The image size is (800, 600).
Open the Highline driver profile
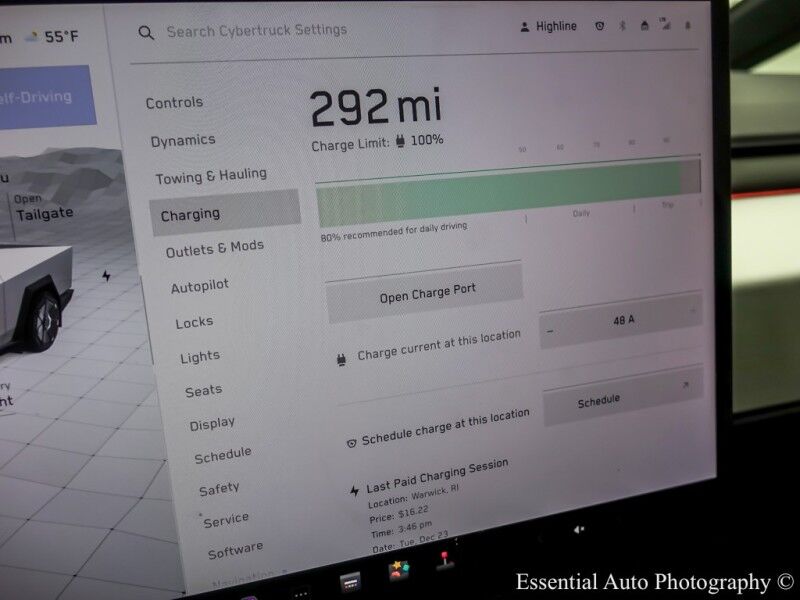548,27
